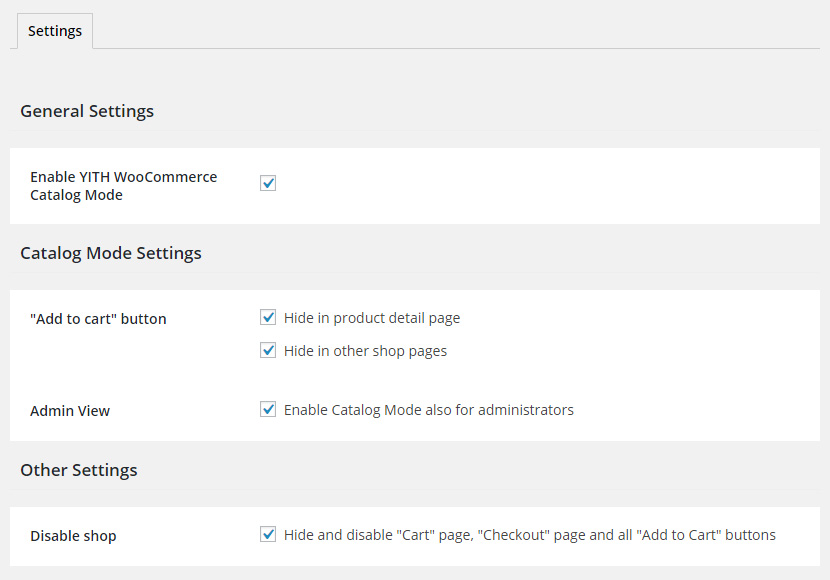This screenshot has height=580, width=830.
Task: Uncheck the Disable shop checkbox
Action: [x=268, y=534]
